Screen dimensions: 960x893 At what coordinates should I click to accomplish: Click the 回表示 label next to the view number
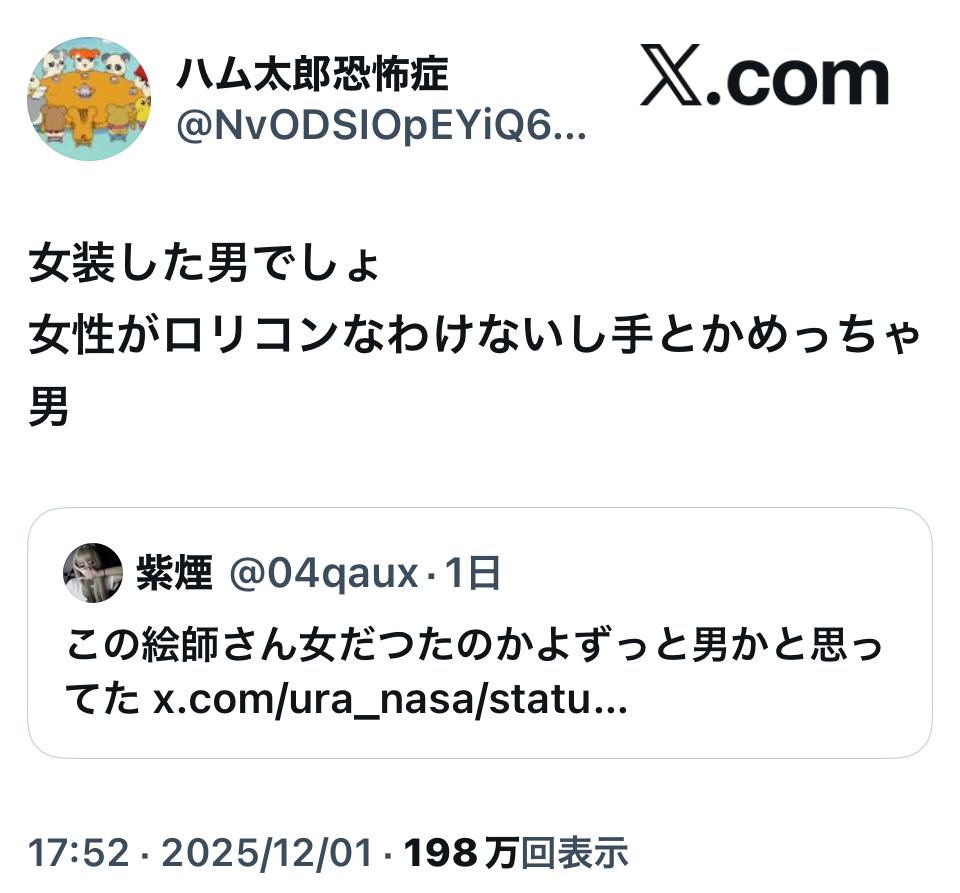[x=574, y=853]
